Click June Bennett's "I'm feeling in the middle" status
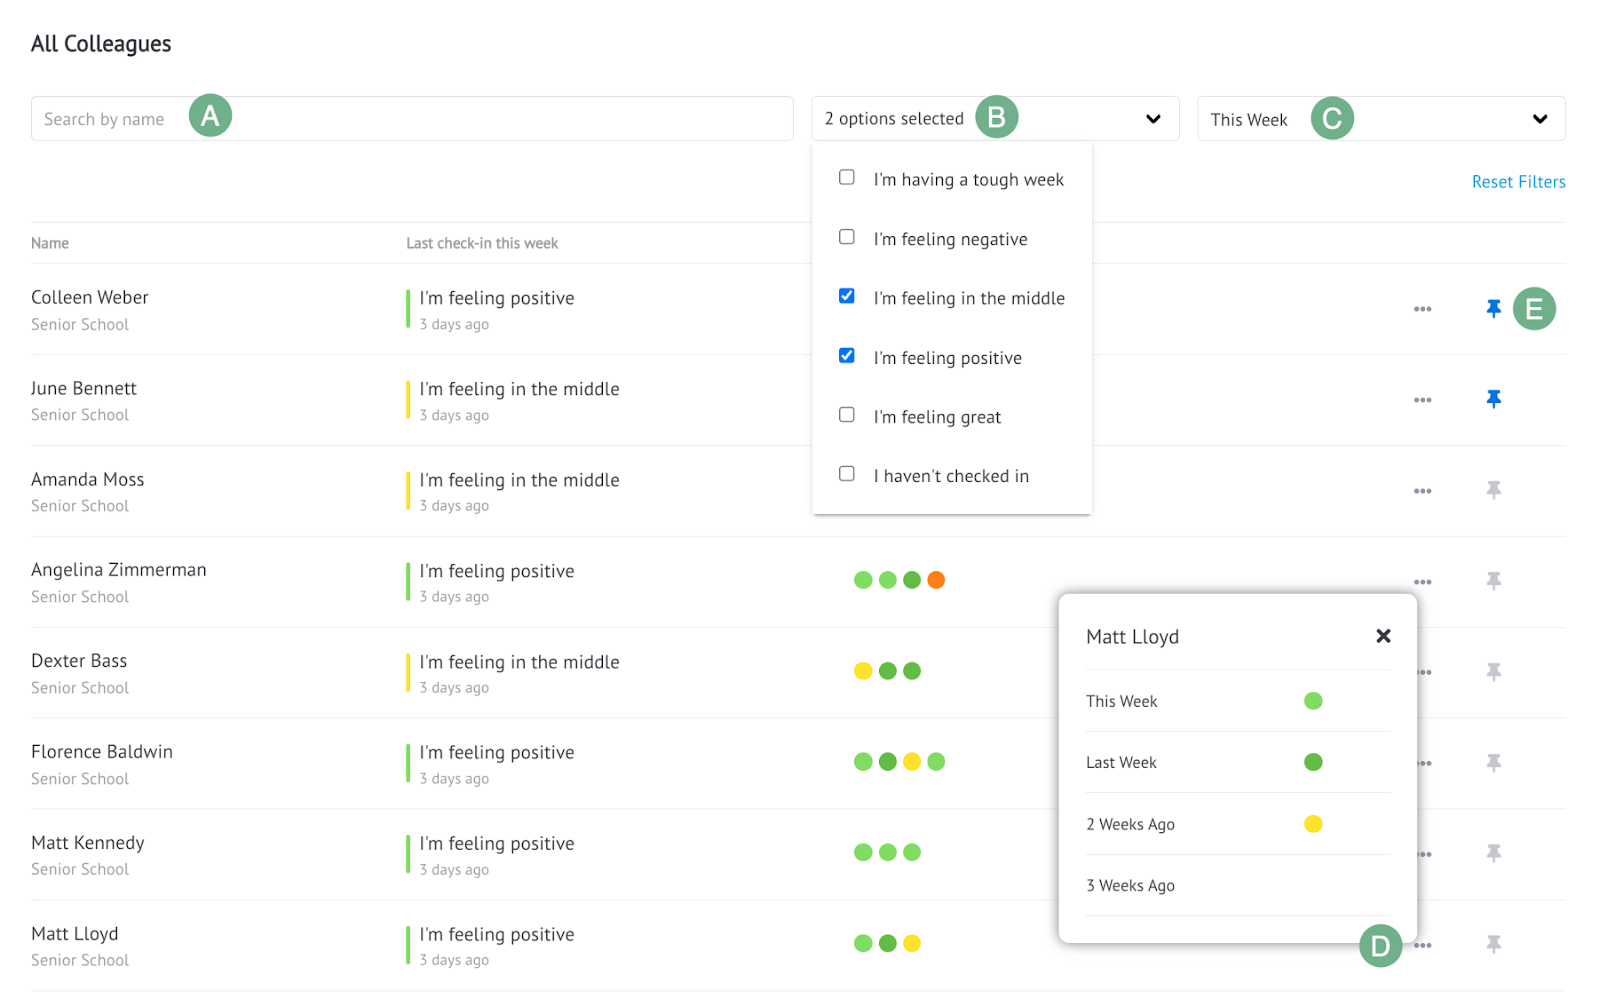This screenshot has width=1600, height=1007. 520,389
